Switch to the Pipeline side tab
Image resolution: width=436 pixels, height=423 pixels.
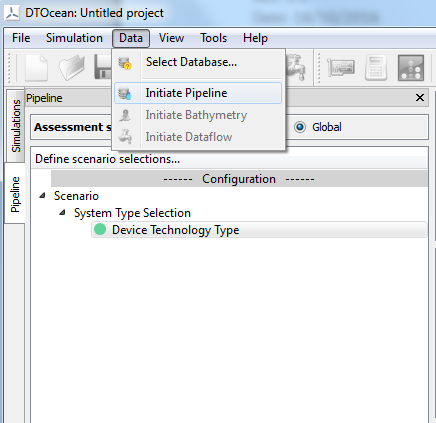click(x=15, y=194)
